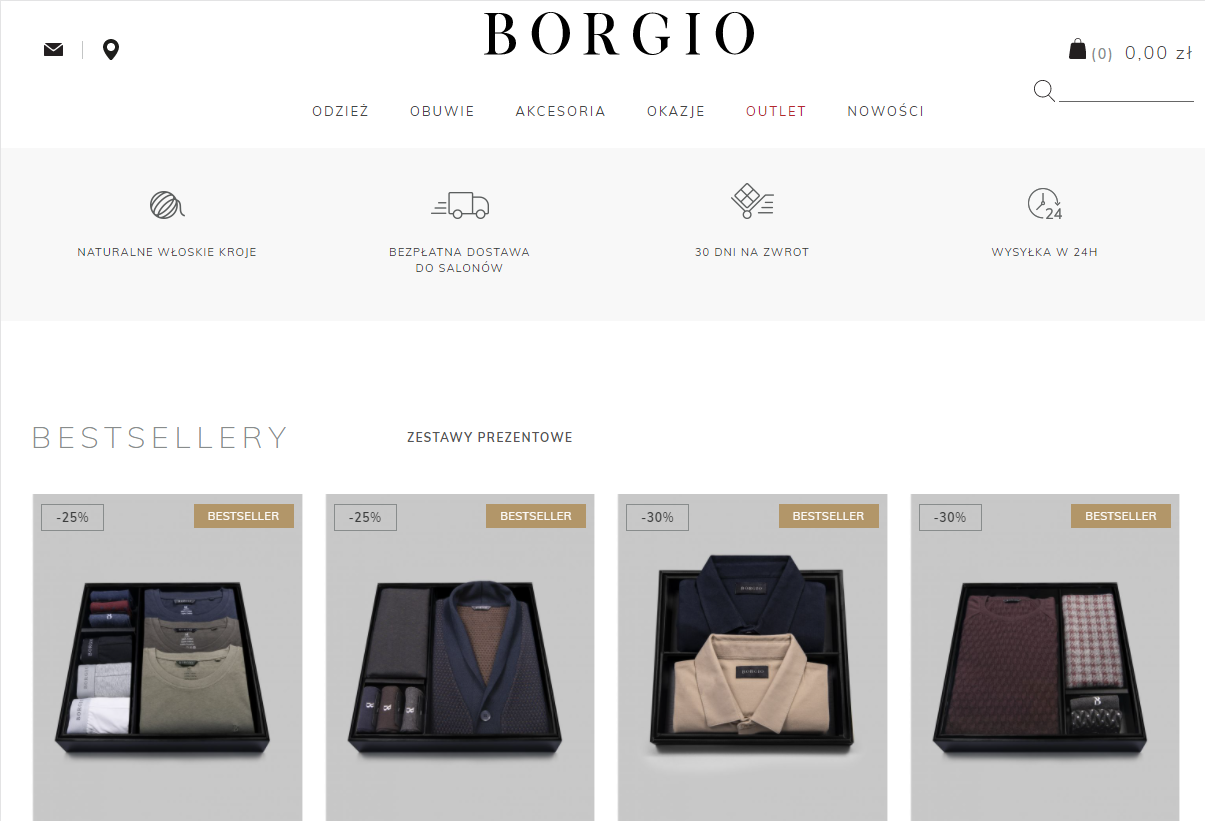Open the gift set with green t-shirts
Viewport: 1205px width, 821px height.
(x=168, y=657)
